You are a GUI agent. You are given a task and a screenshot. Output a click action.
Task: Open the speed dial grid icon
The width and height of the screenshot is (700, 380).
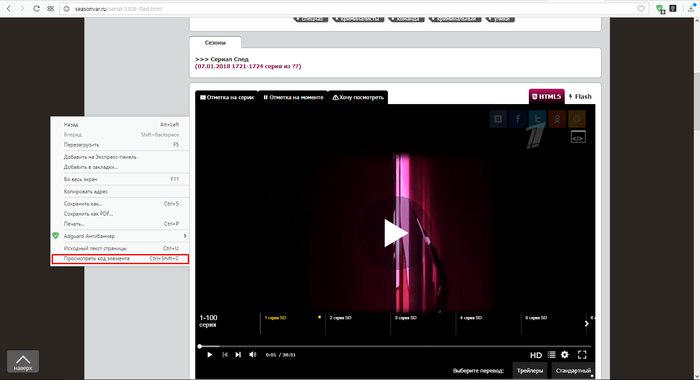tap(50, 8)
